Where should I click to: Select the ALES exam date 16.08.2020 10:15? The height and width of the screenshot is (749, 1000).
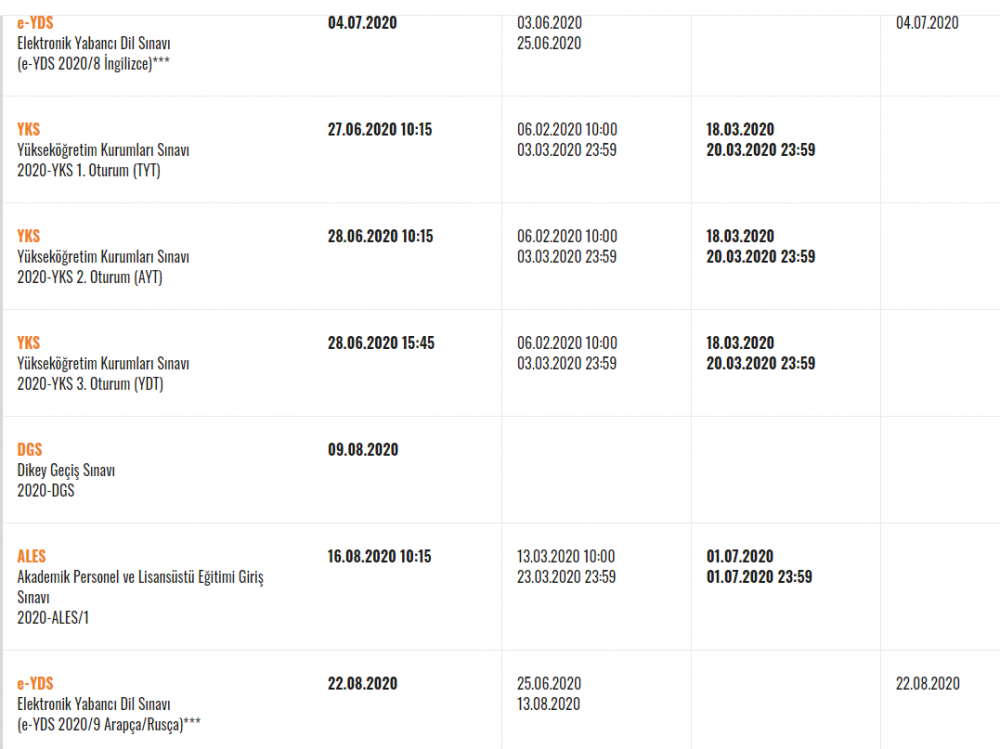(379, 556)
